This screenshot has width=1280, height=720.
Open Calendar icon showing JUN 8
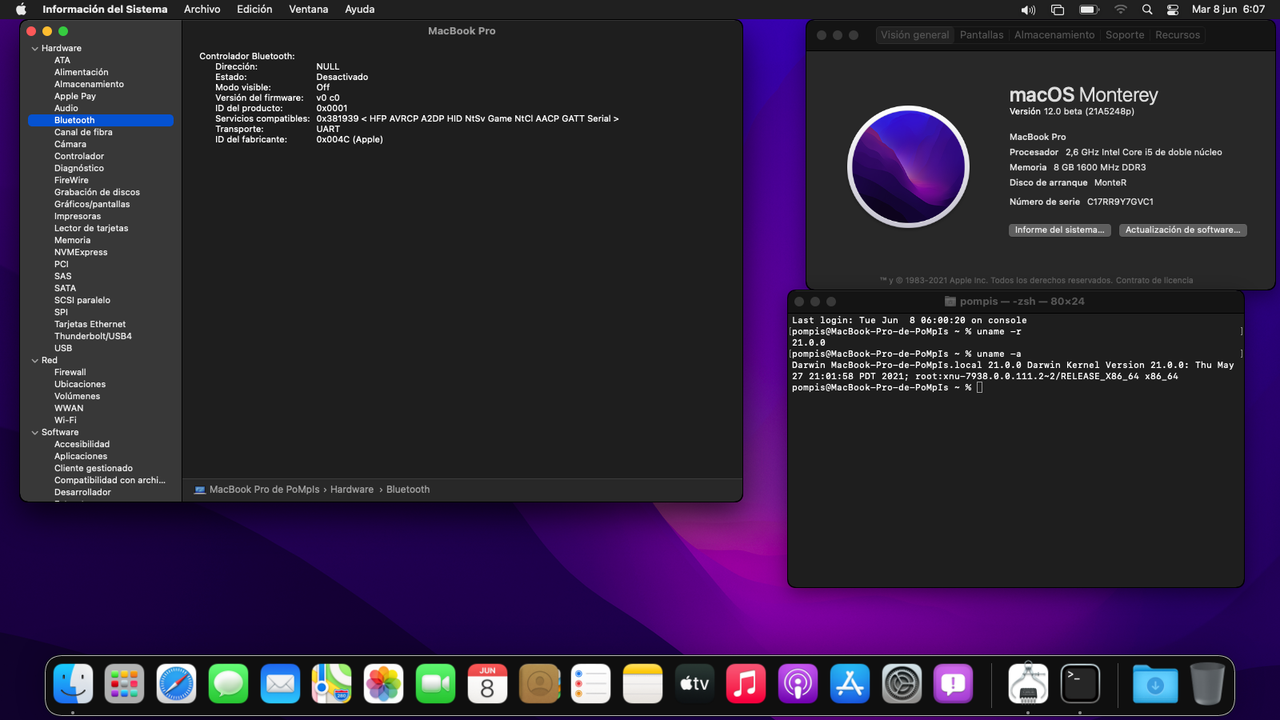click(488, 684)
